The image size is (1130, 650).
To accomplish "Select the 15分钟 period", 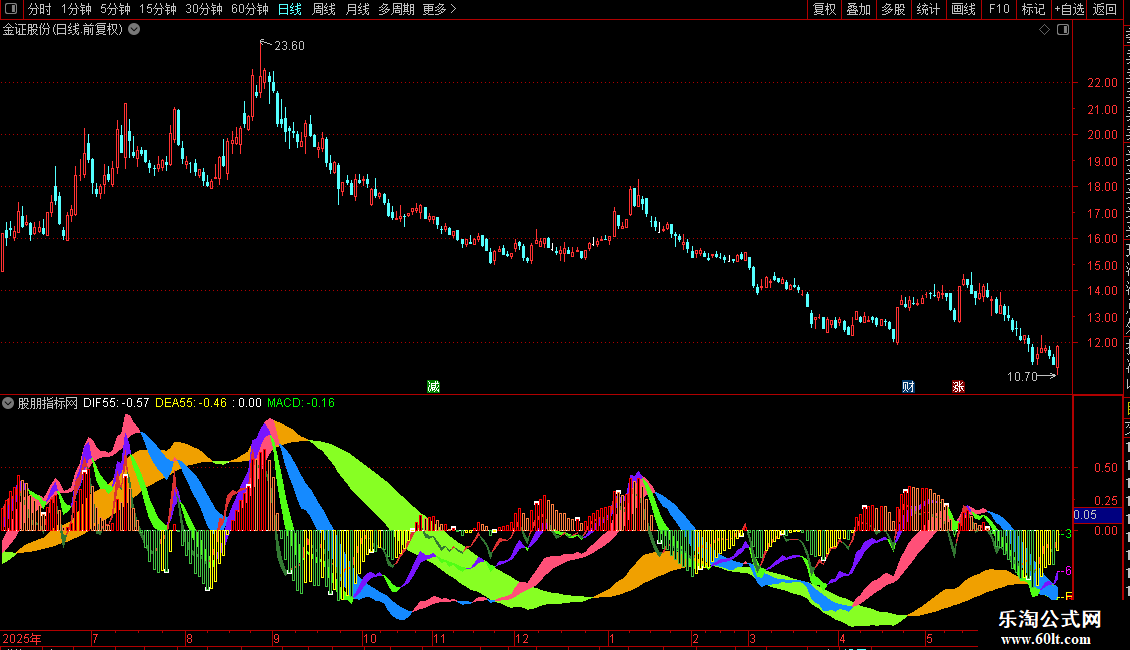I will tap(158, 9).
